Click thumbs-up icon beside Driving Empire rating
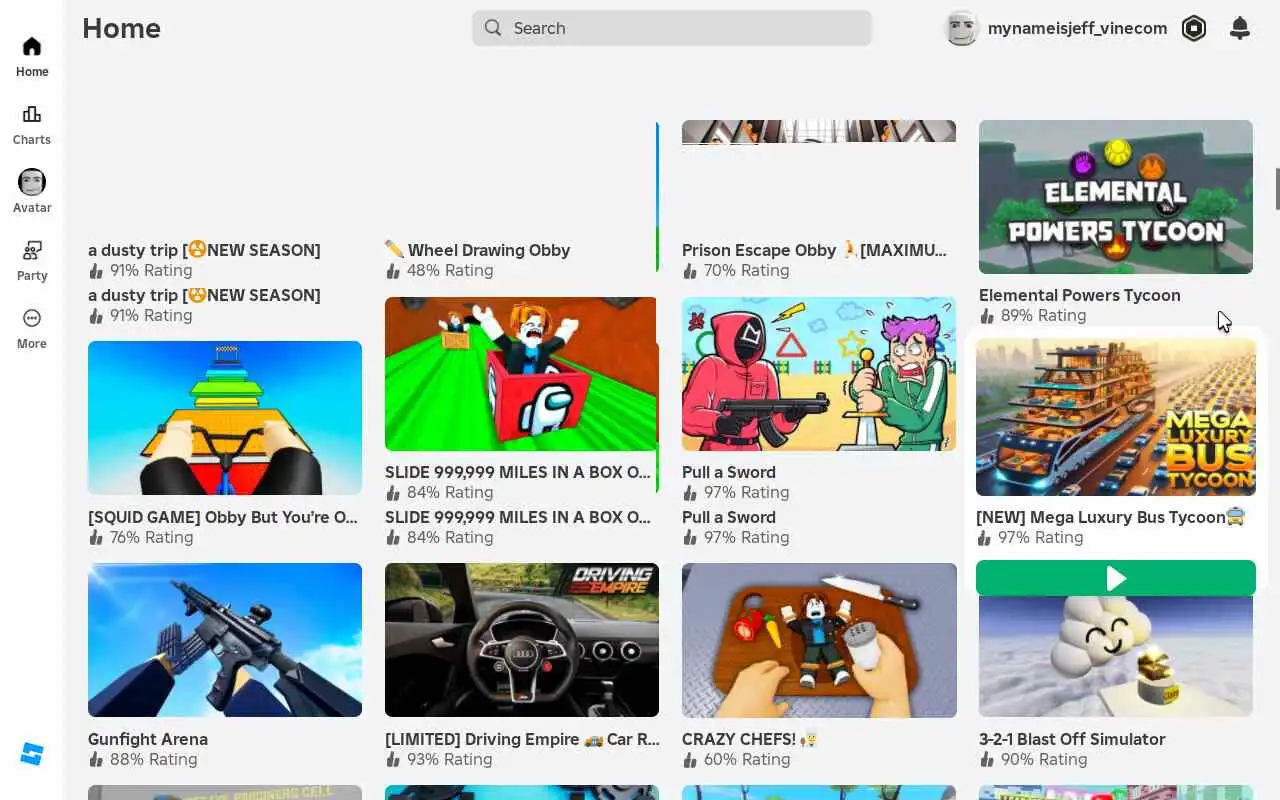 (393, 759)
